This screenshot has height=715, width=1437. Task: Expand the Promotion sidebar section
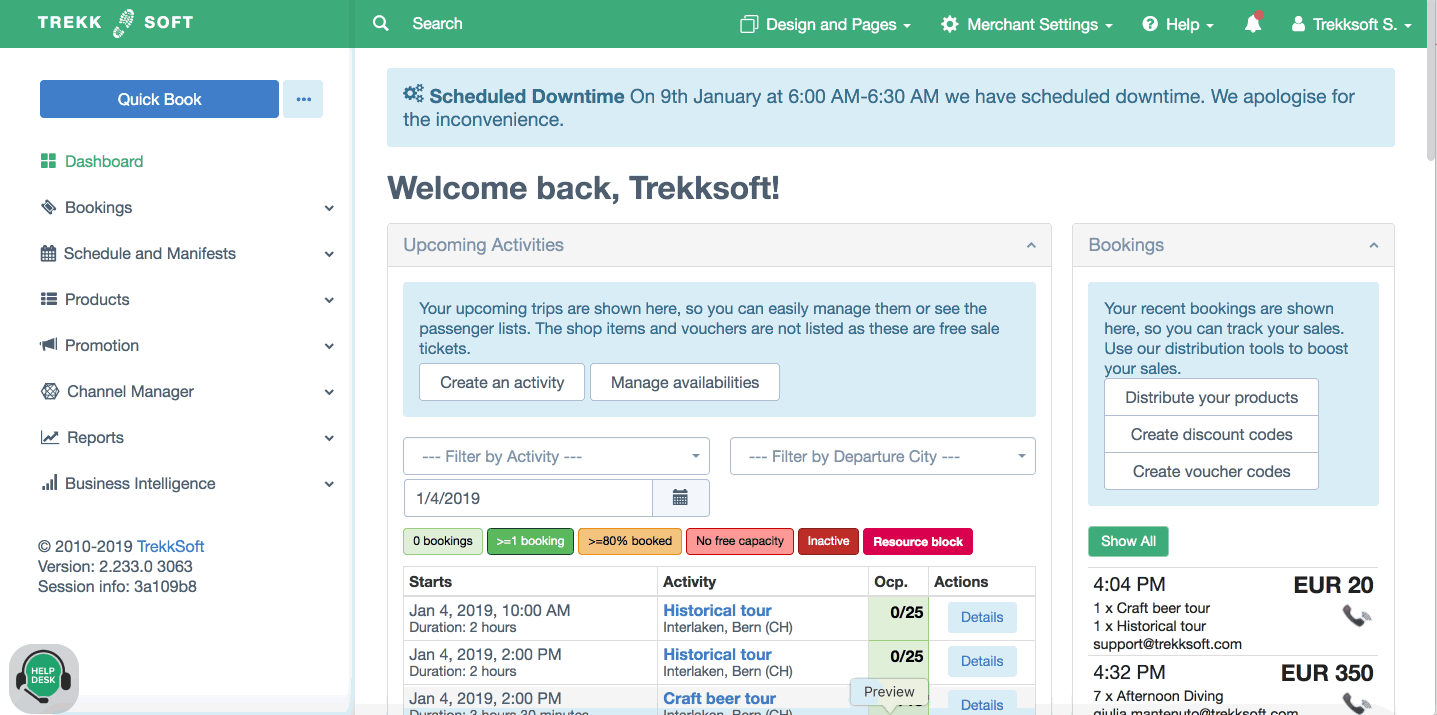tap(329, 346)
